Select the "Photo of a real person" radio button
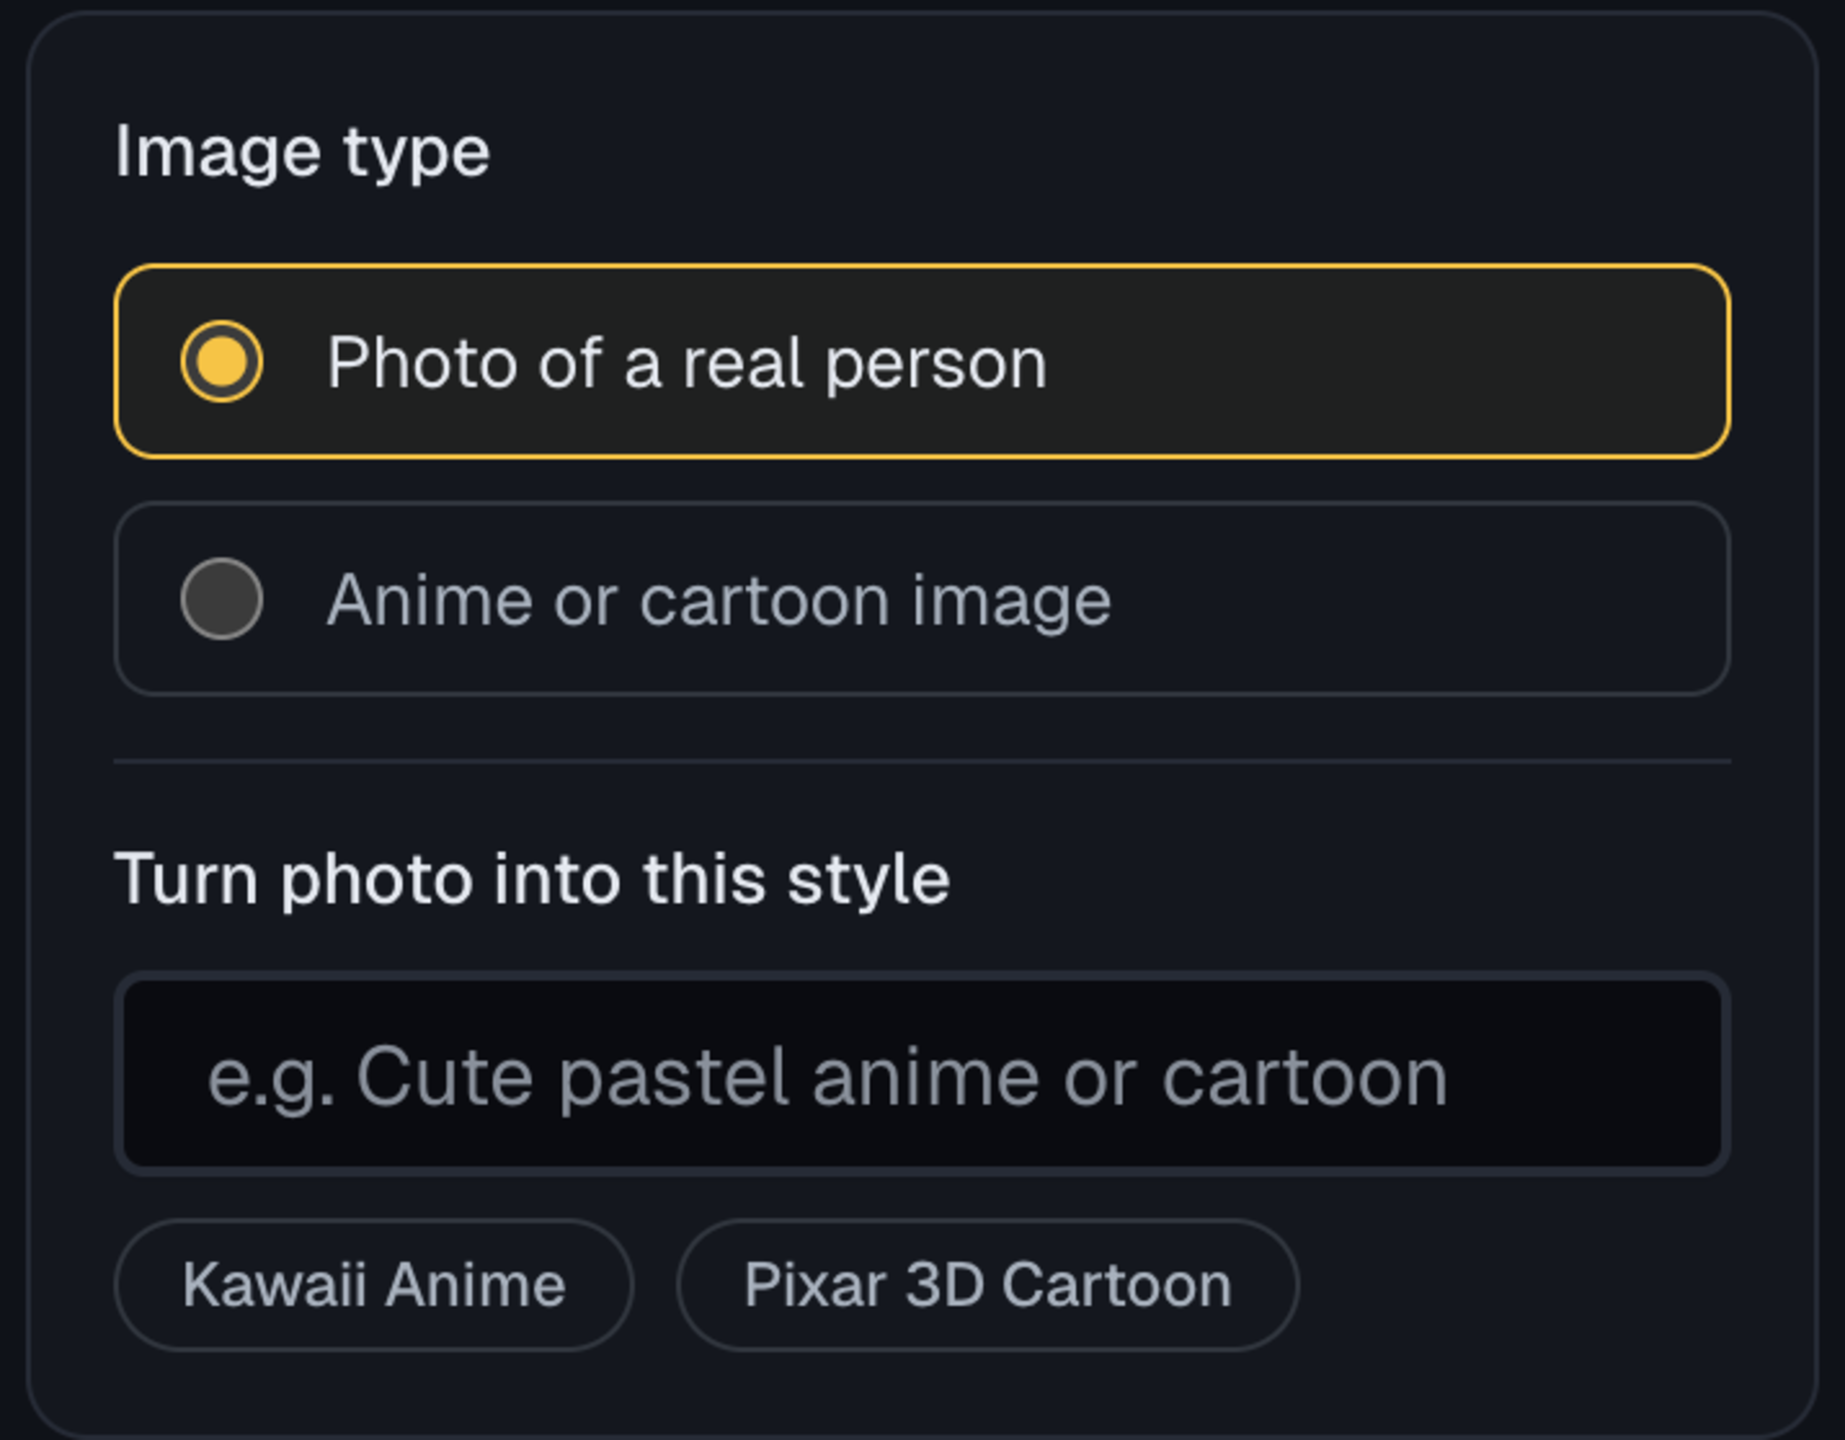The height and width of the screenshot is (1440, 1845). coord(222,361)
